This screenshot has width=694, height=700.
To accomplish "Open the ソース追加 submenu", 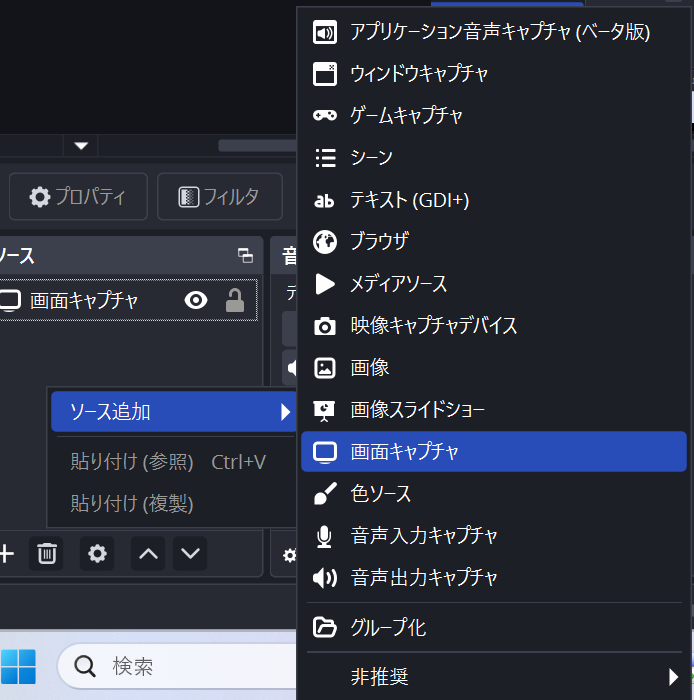I will (x=172, y=411).
